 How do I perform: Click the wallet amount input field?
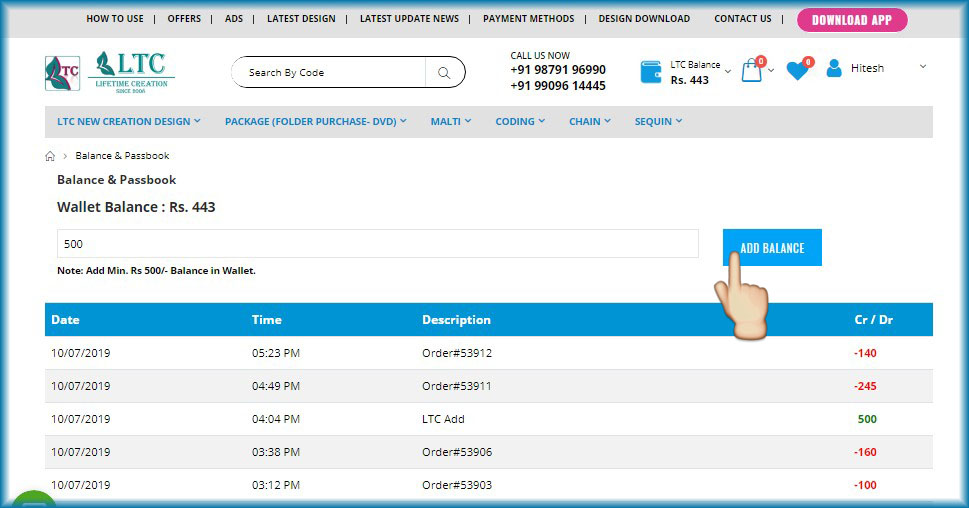click(x=377, y=244)
